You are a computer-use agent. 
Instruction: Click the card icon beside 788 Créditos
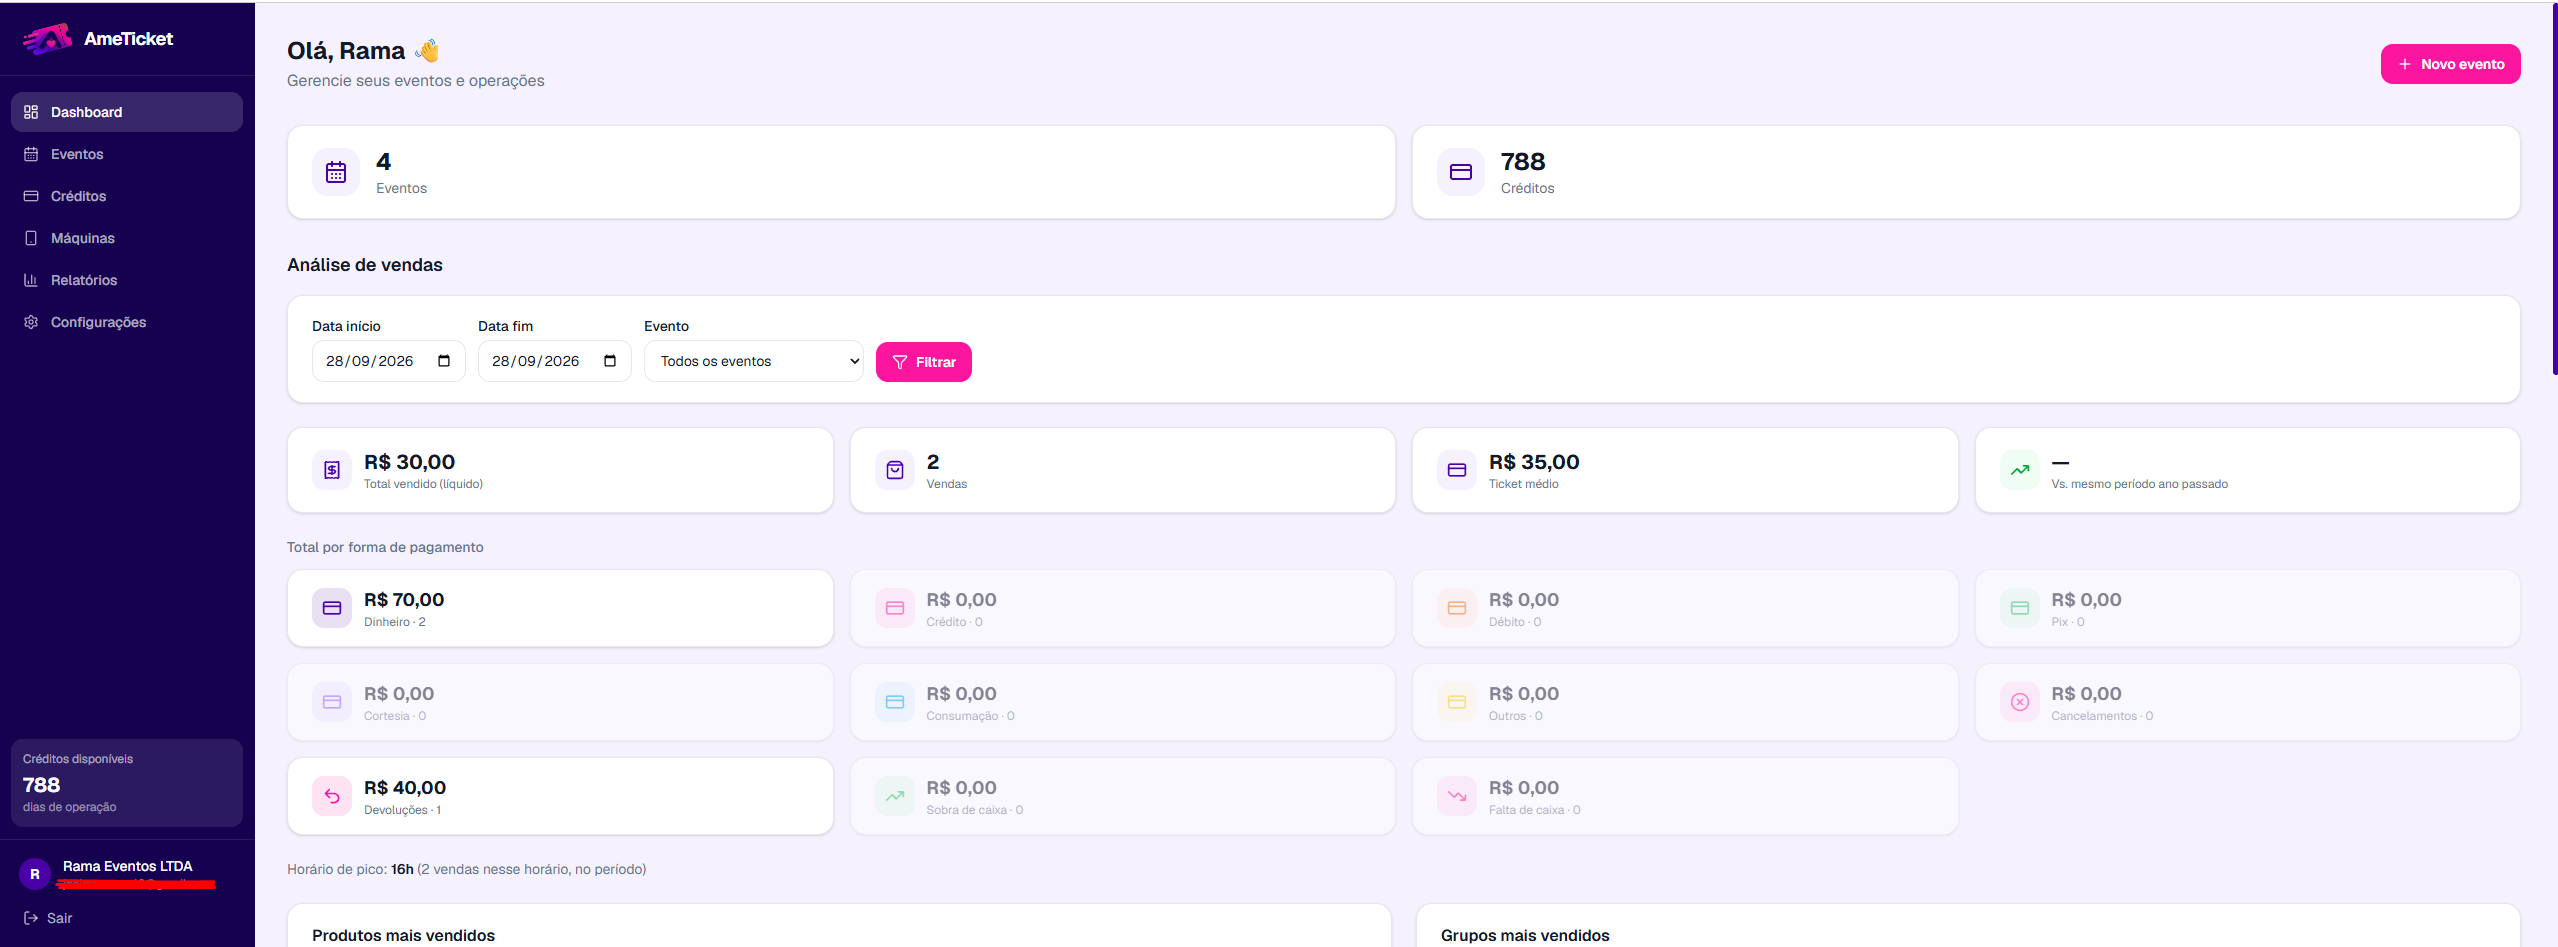coord(1461,172)
